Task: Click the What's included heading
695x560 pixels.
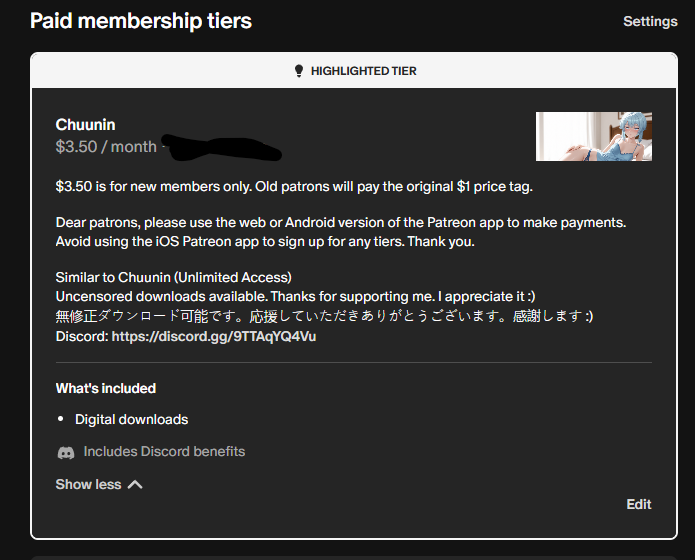Action: click(x=106, y=388)
